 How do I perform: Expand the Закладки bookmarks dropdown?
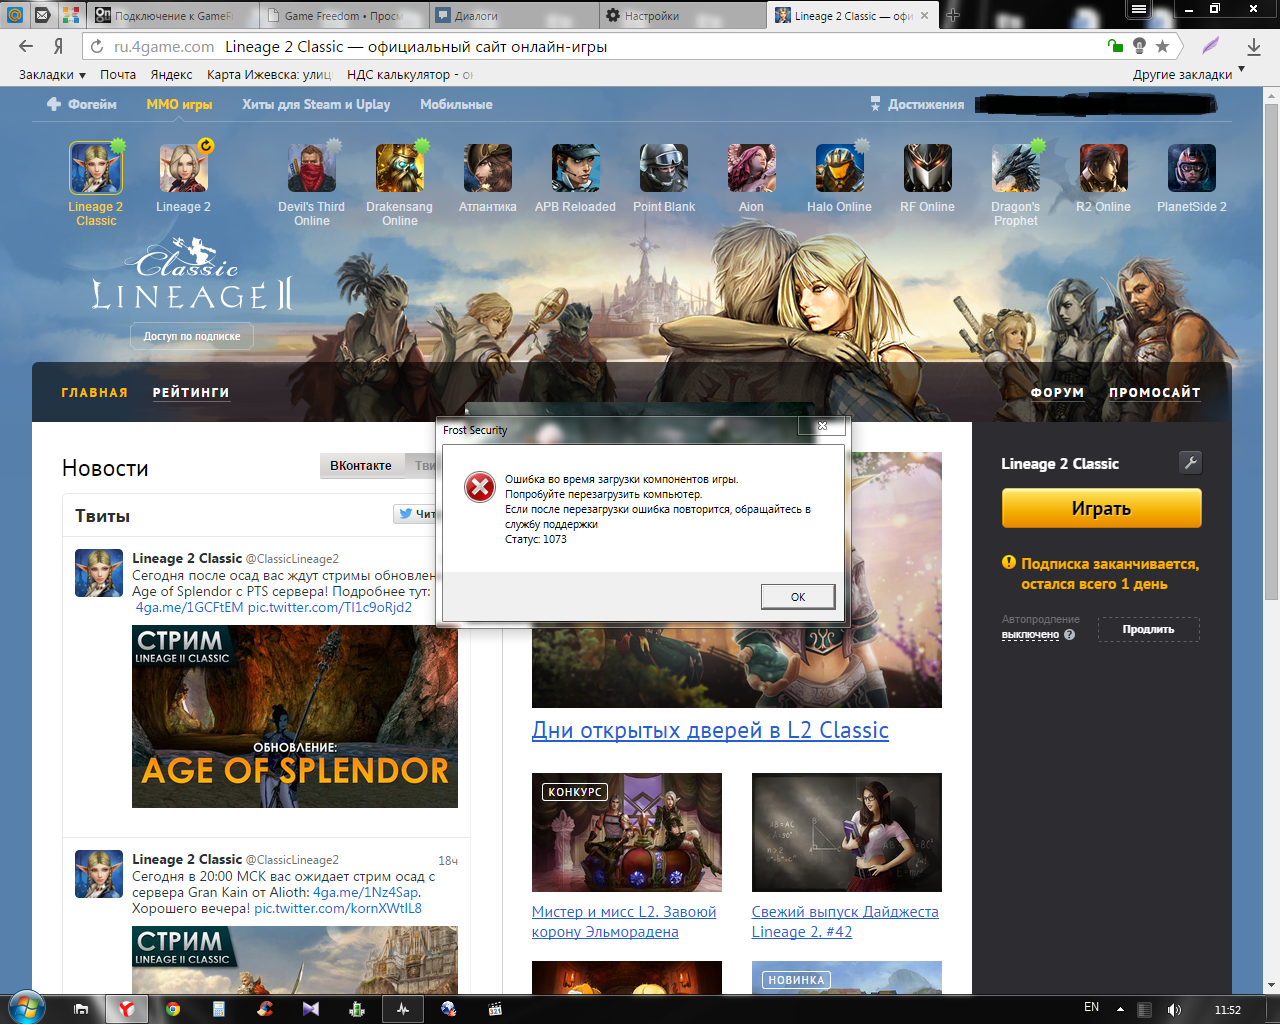52,75
